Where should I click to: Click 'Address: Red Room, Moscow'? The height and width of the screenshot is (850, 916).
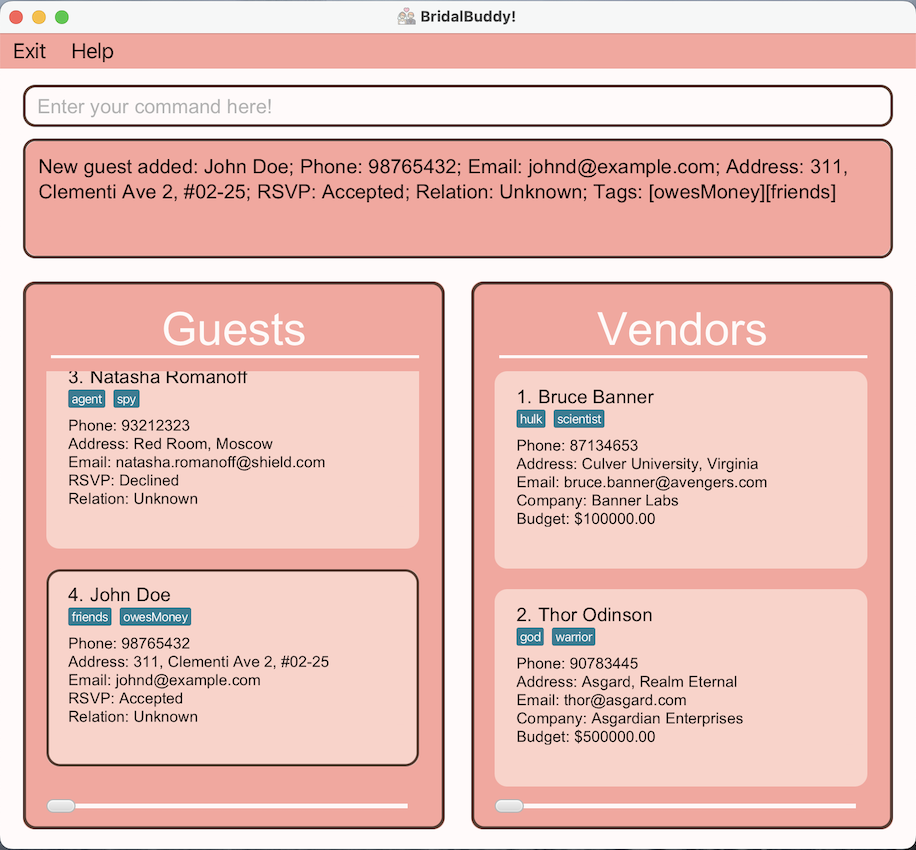(170, 444)
